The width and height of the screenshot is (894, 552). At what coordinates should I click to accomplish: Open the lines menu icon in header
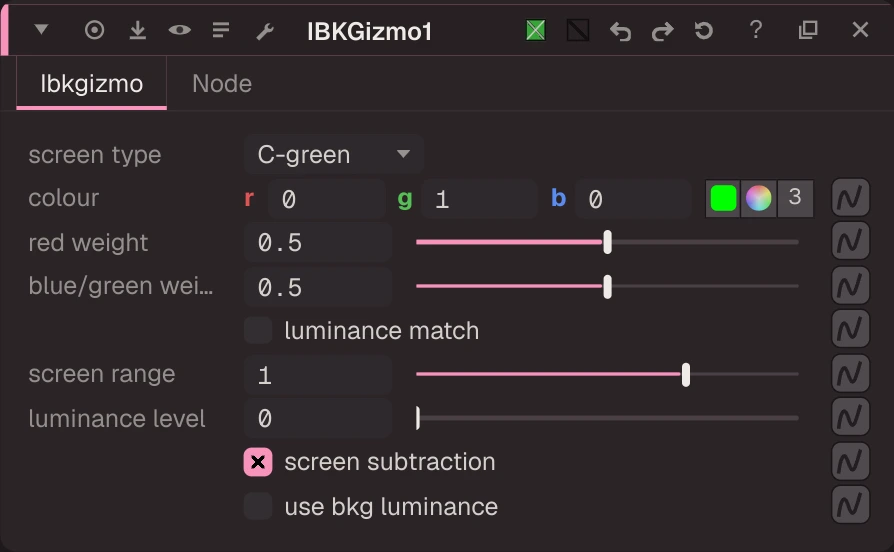pos(221,30)
